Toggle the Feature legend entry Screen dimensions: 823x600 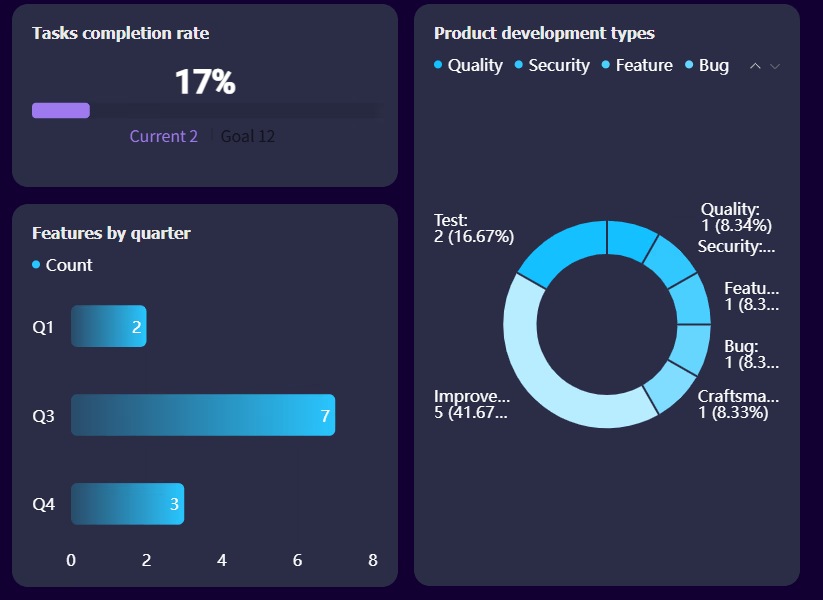[x=637, y=65]
